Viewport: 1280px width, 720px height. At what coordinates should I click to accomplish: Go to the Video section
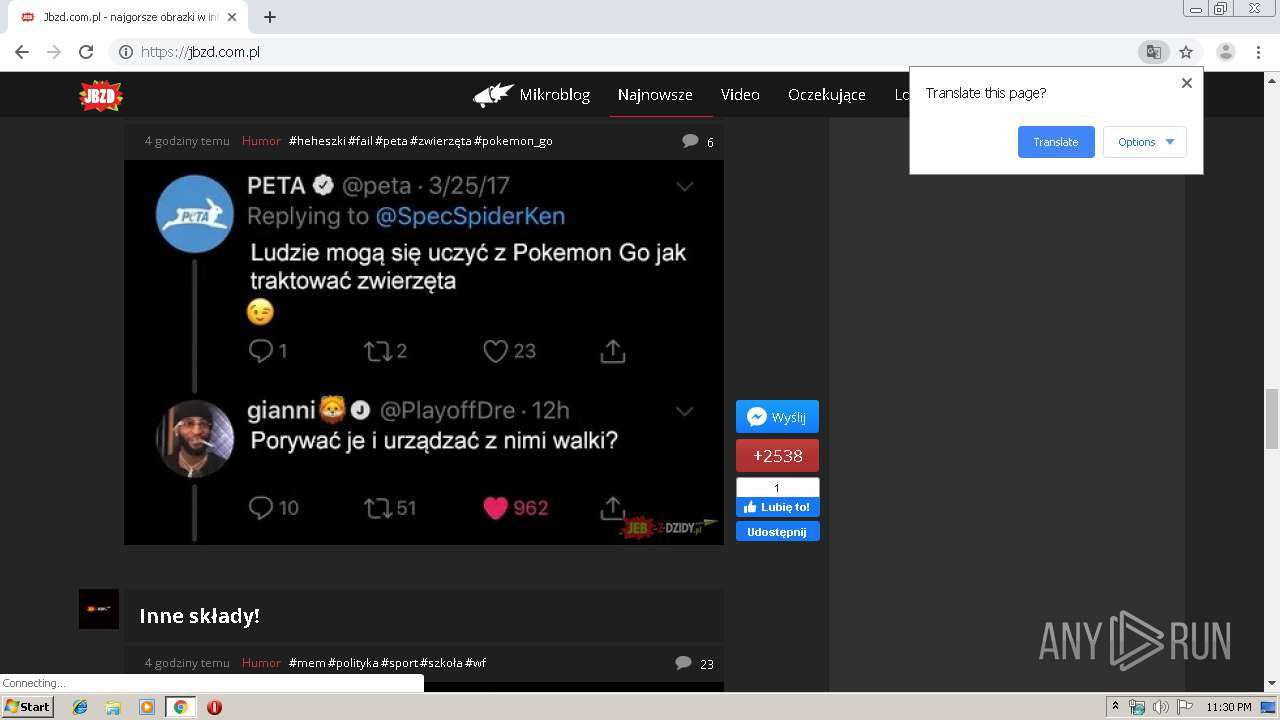click(740, 95)
